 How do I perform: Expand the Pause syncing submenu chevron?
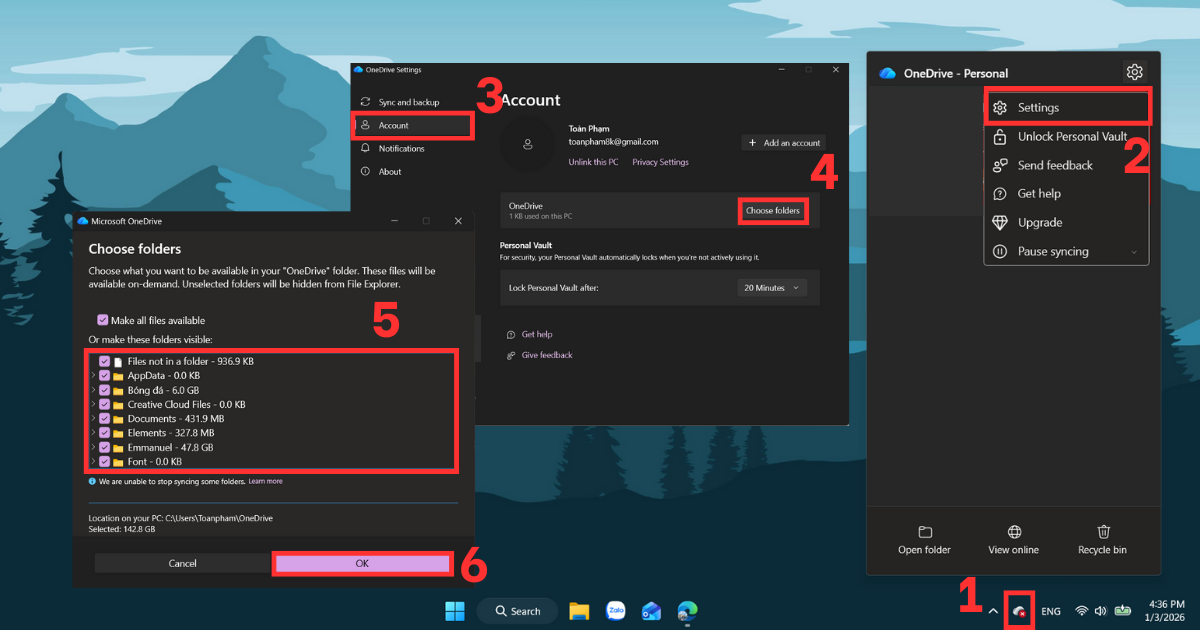1134,251
